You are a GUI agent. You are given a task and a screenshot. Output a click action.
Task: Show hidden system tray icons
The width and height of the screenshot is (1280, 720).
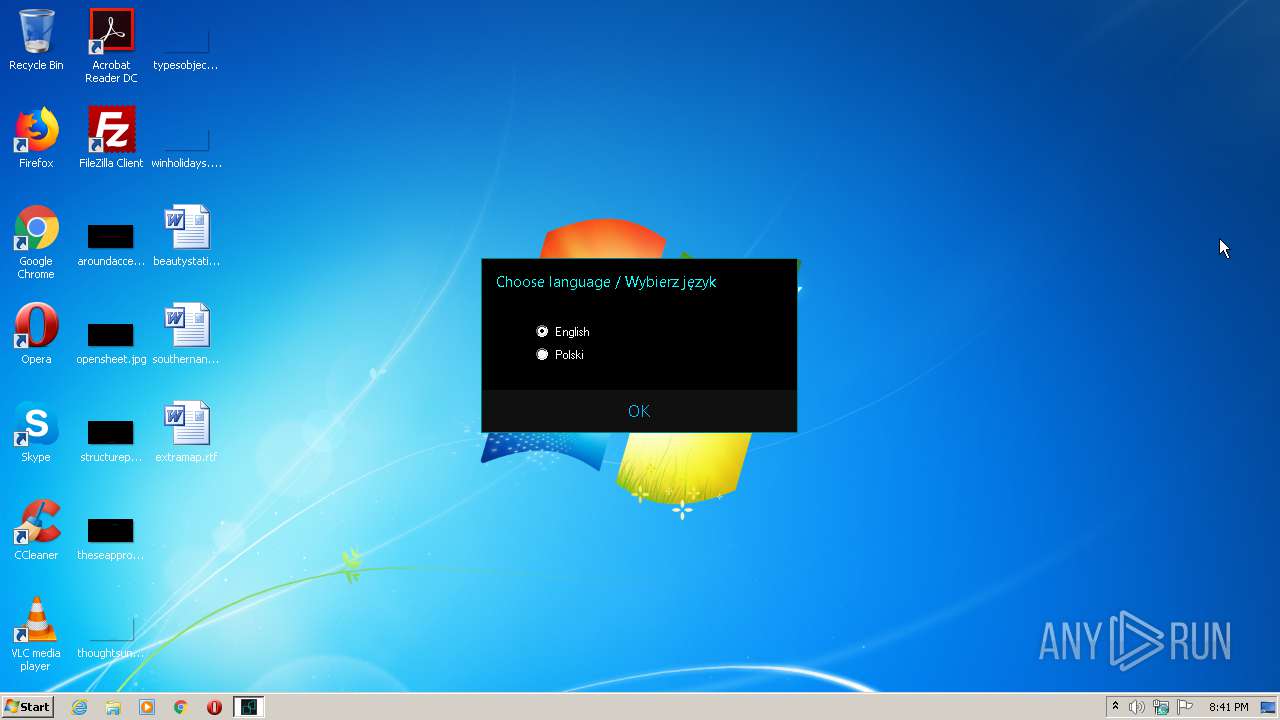coord(1115,707)
